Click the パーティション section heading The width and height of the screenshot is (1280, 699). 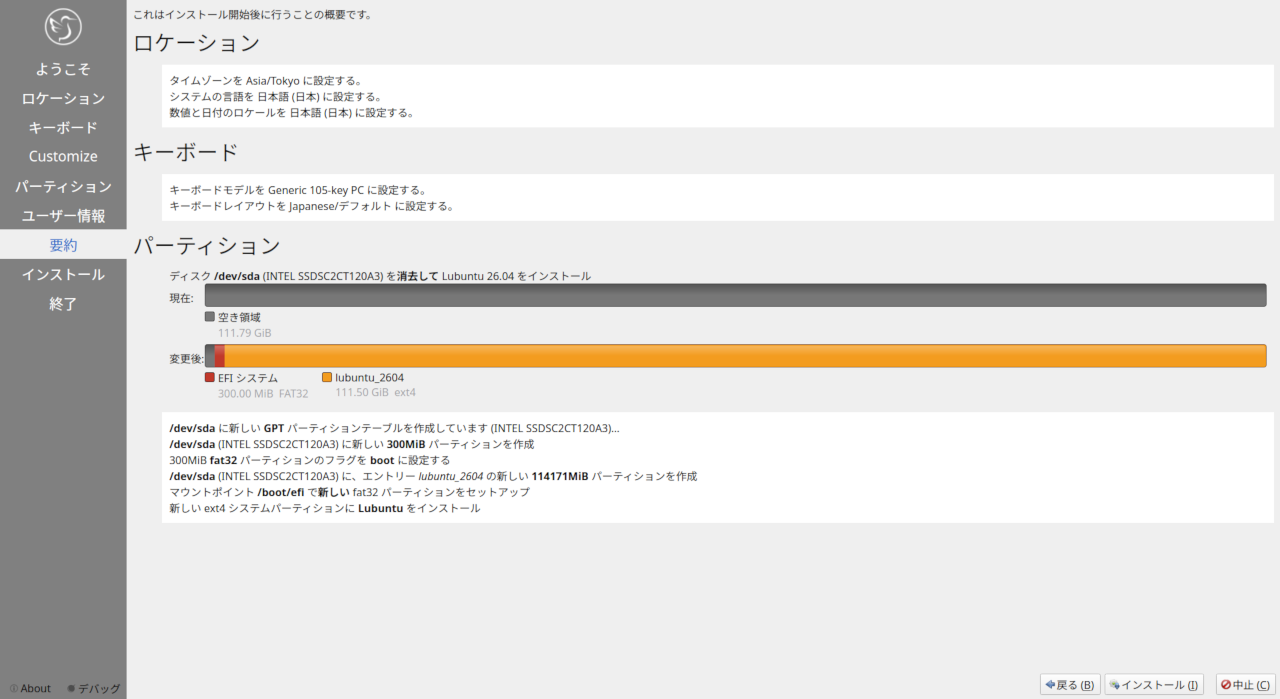tap(207, 245)
